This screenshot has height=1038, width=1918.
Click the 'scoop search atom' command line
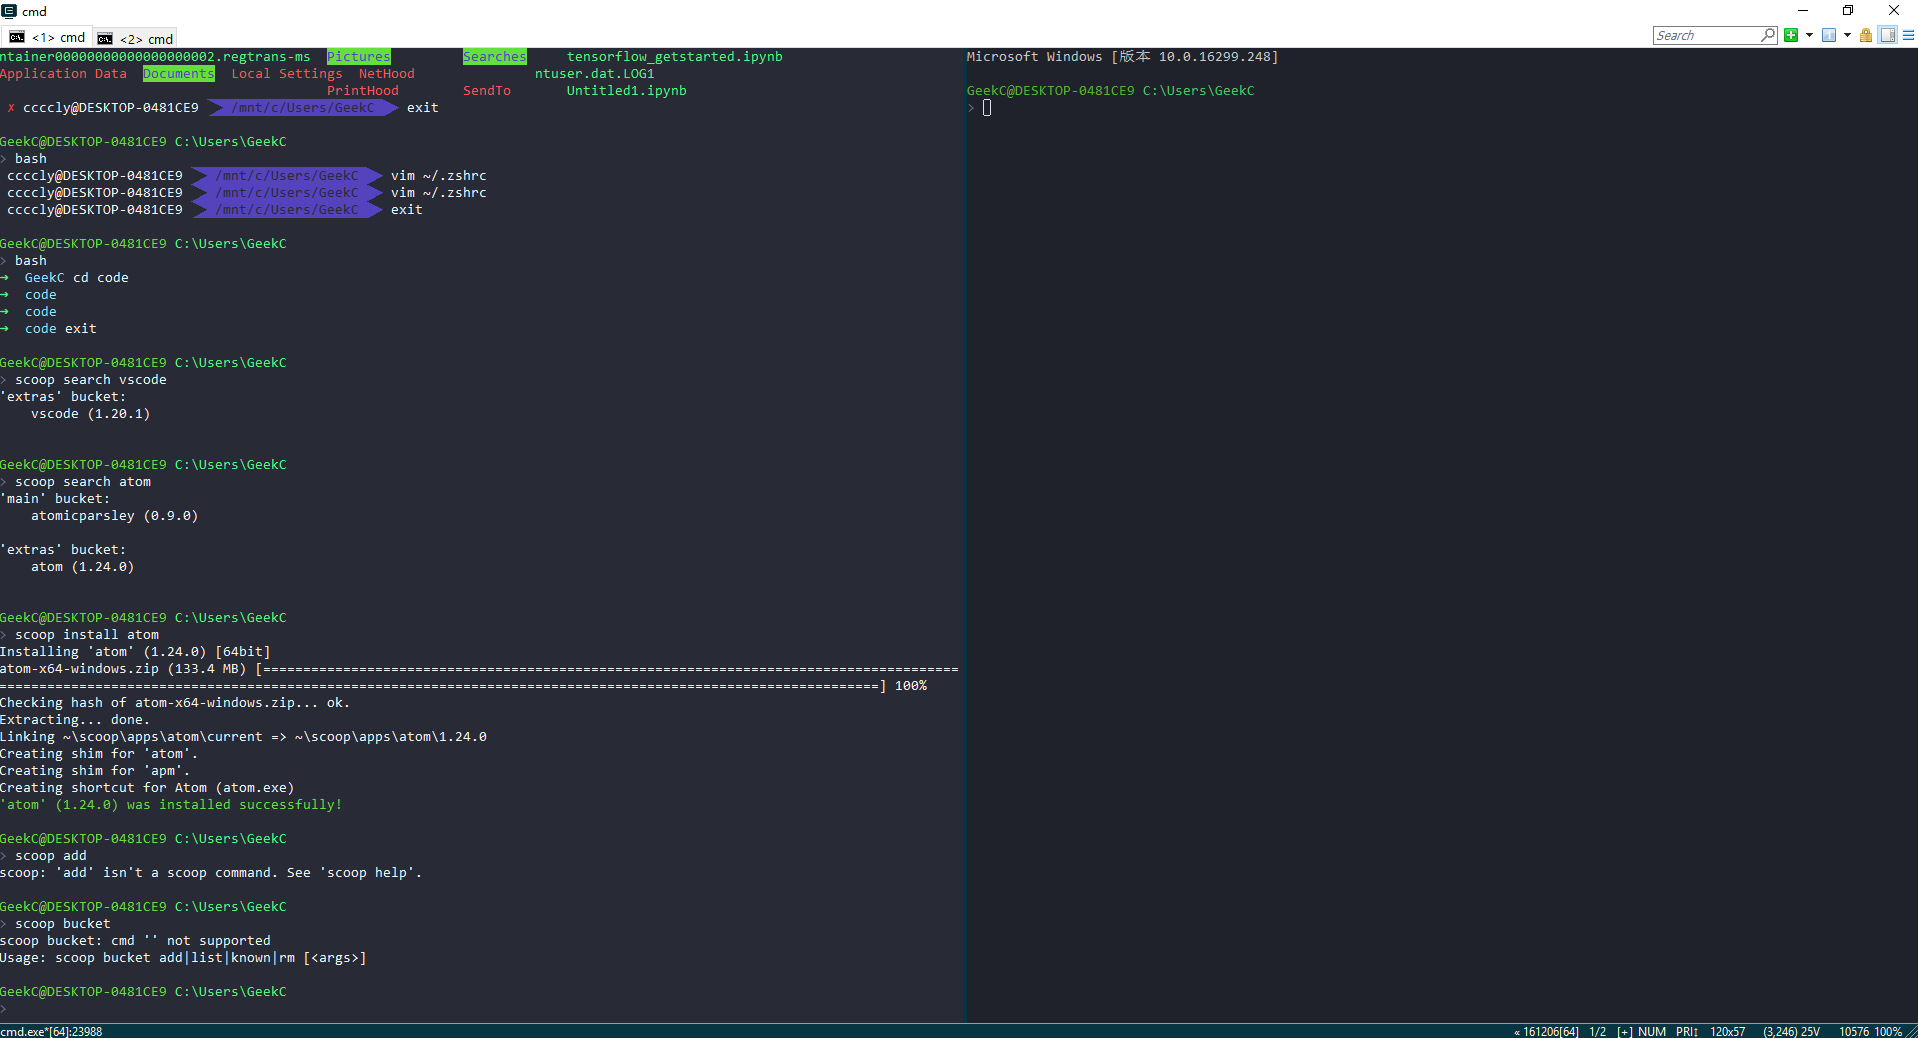[83, 482]
